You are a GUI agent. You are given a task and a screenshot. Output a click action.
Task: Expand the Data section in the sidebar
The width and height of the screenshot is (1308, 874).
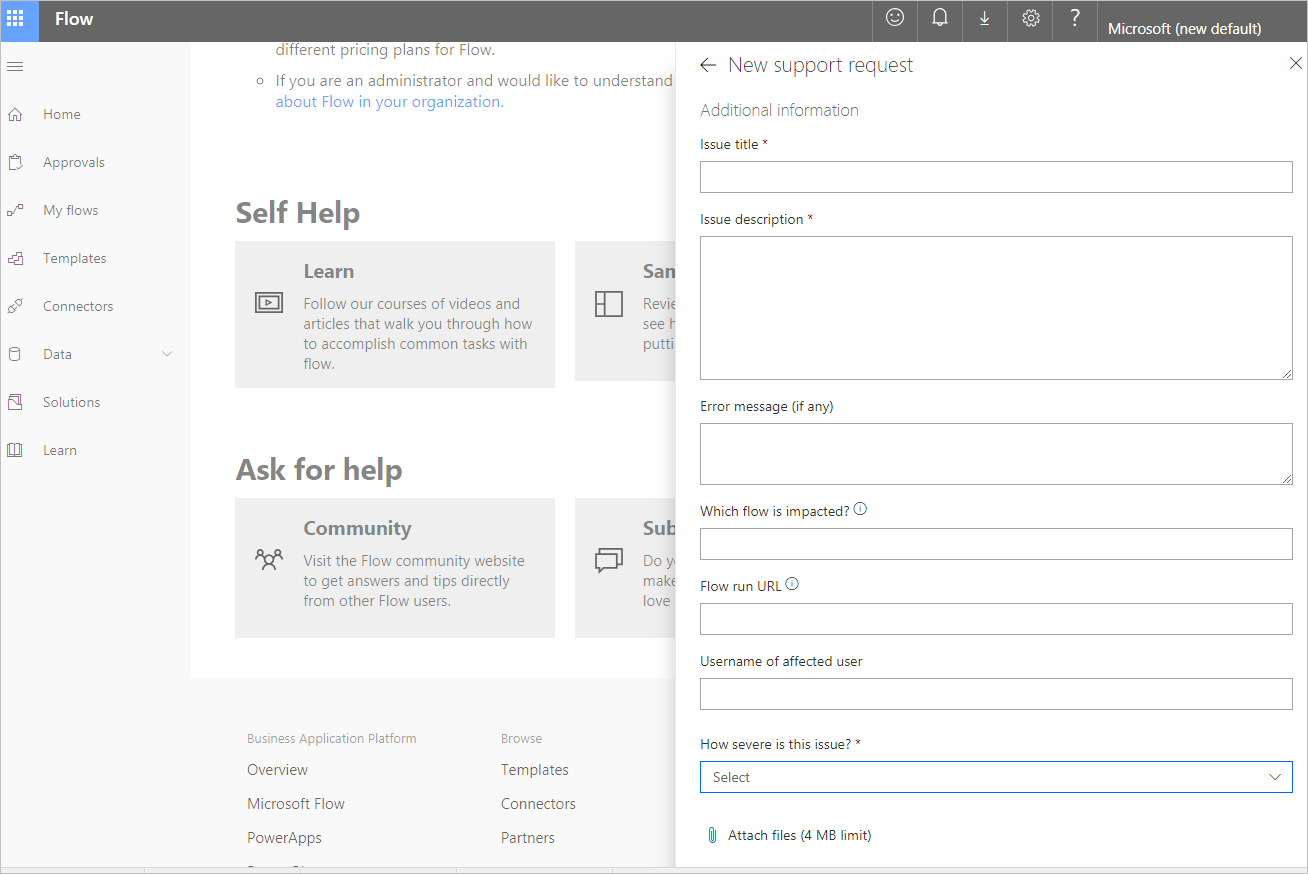(x=167, y=354)
